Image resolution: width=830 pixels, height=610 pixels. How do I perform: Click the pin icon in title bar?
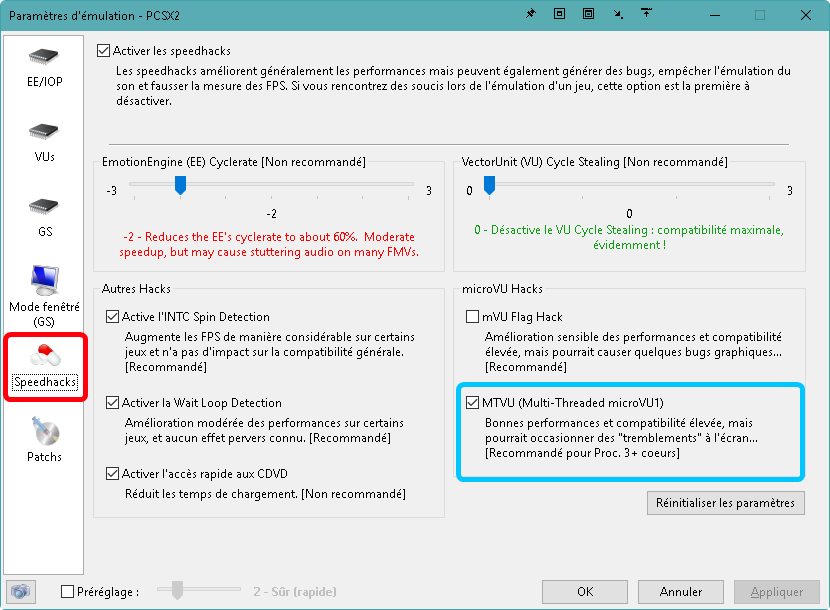click(529, 15)
